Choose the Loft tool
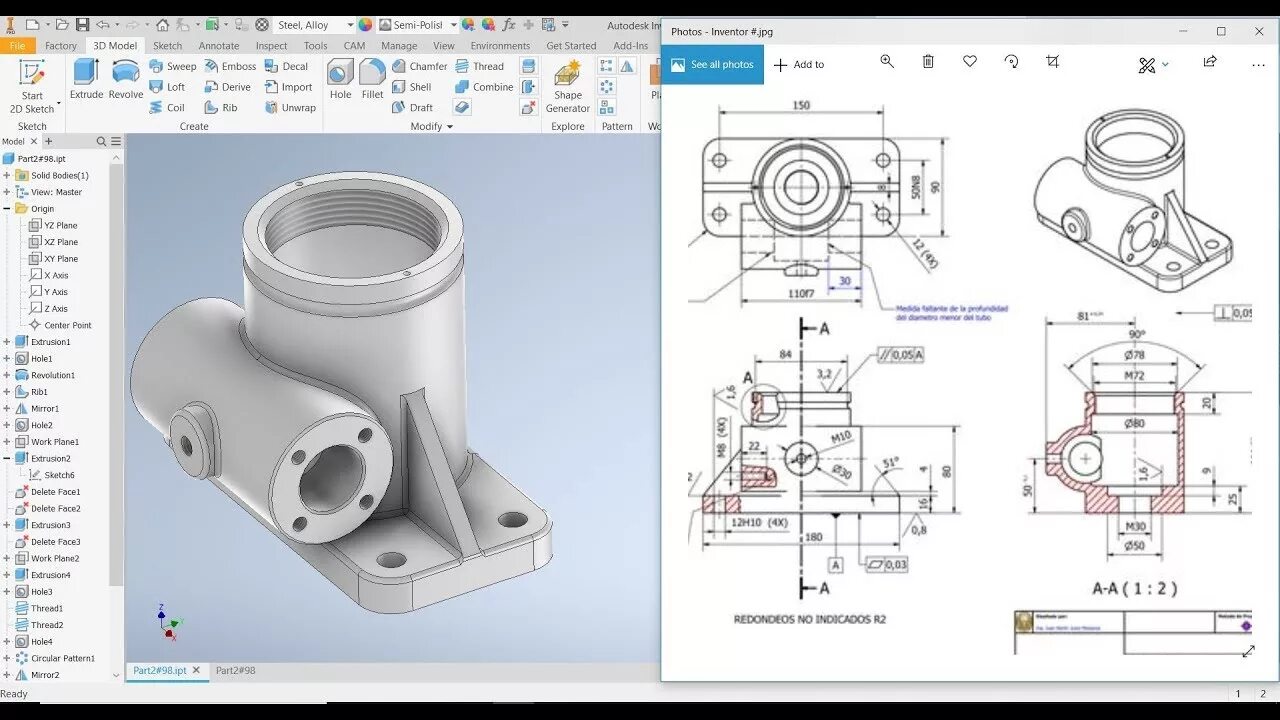Image resolution: width=1280 pixels, height=720 pixels. (167, 87)
